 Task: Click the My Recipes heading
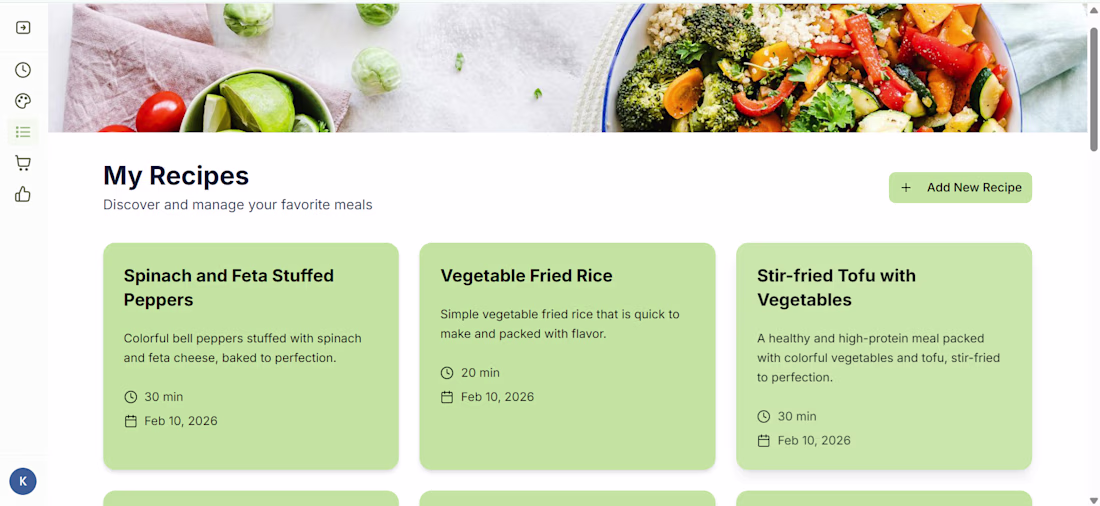(x=176, y=175)
